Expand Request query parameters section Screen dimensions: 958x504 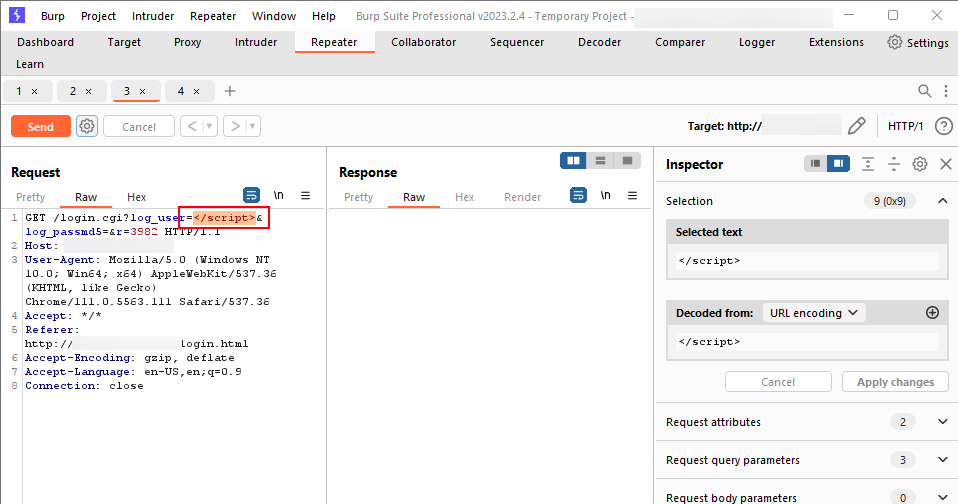point(943,460)
